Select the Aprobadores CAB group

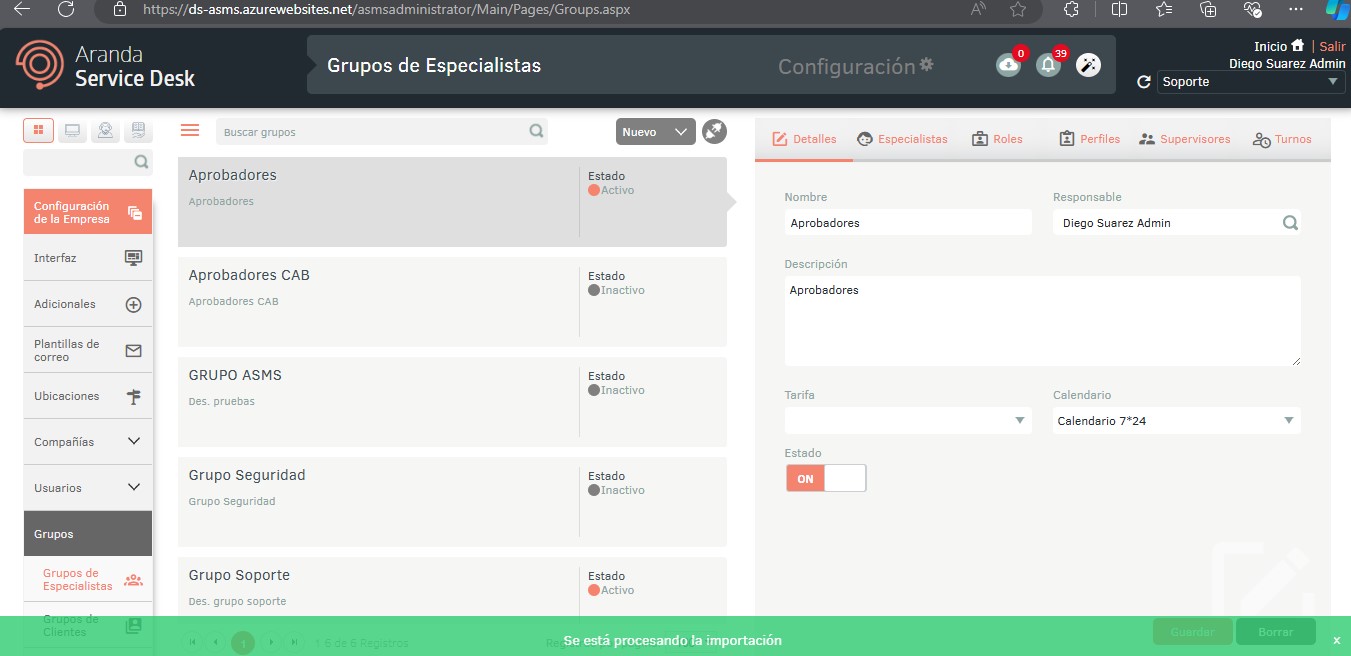click(x=452, y=302)
